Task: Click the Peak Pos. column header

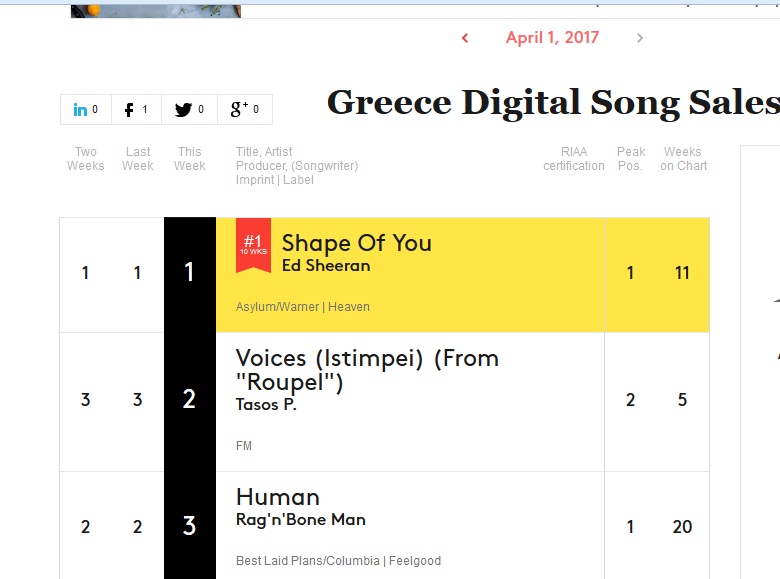Action: point(630,159)
